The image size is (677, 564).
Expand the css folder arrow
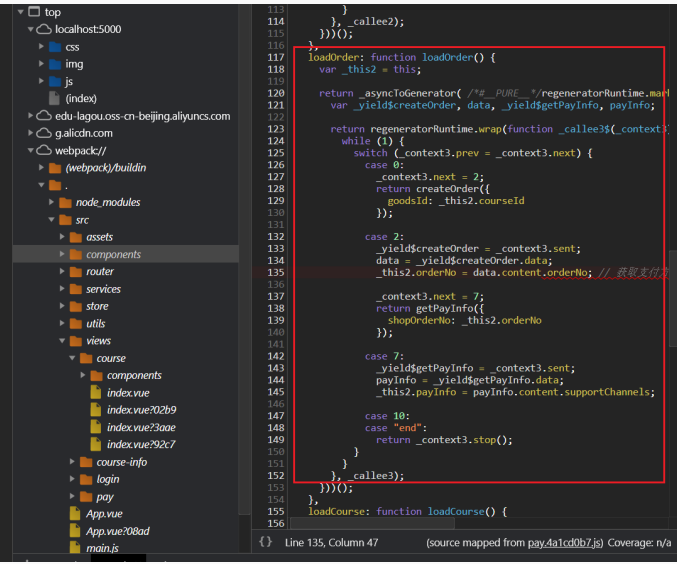tap(41, 46)
